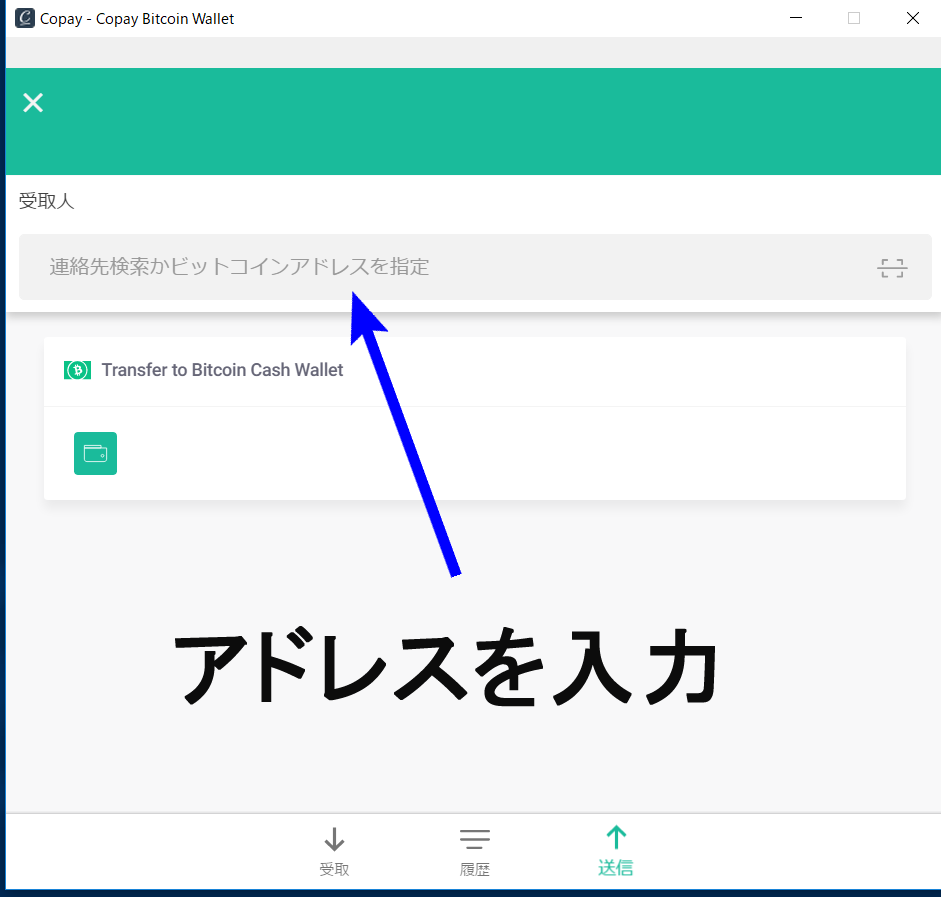Click the up-arrow 送信 send icon
Viewport: 941px width, 897px height.
coord(616,838)
